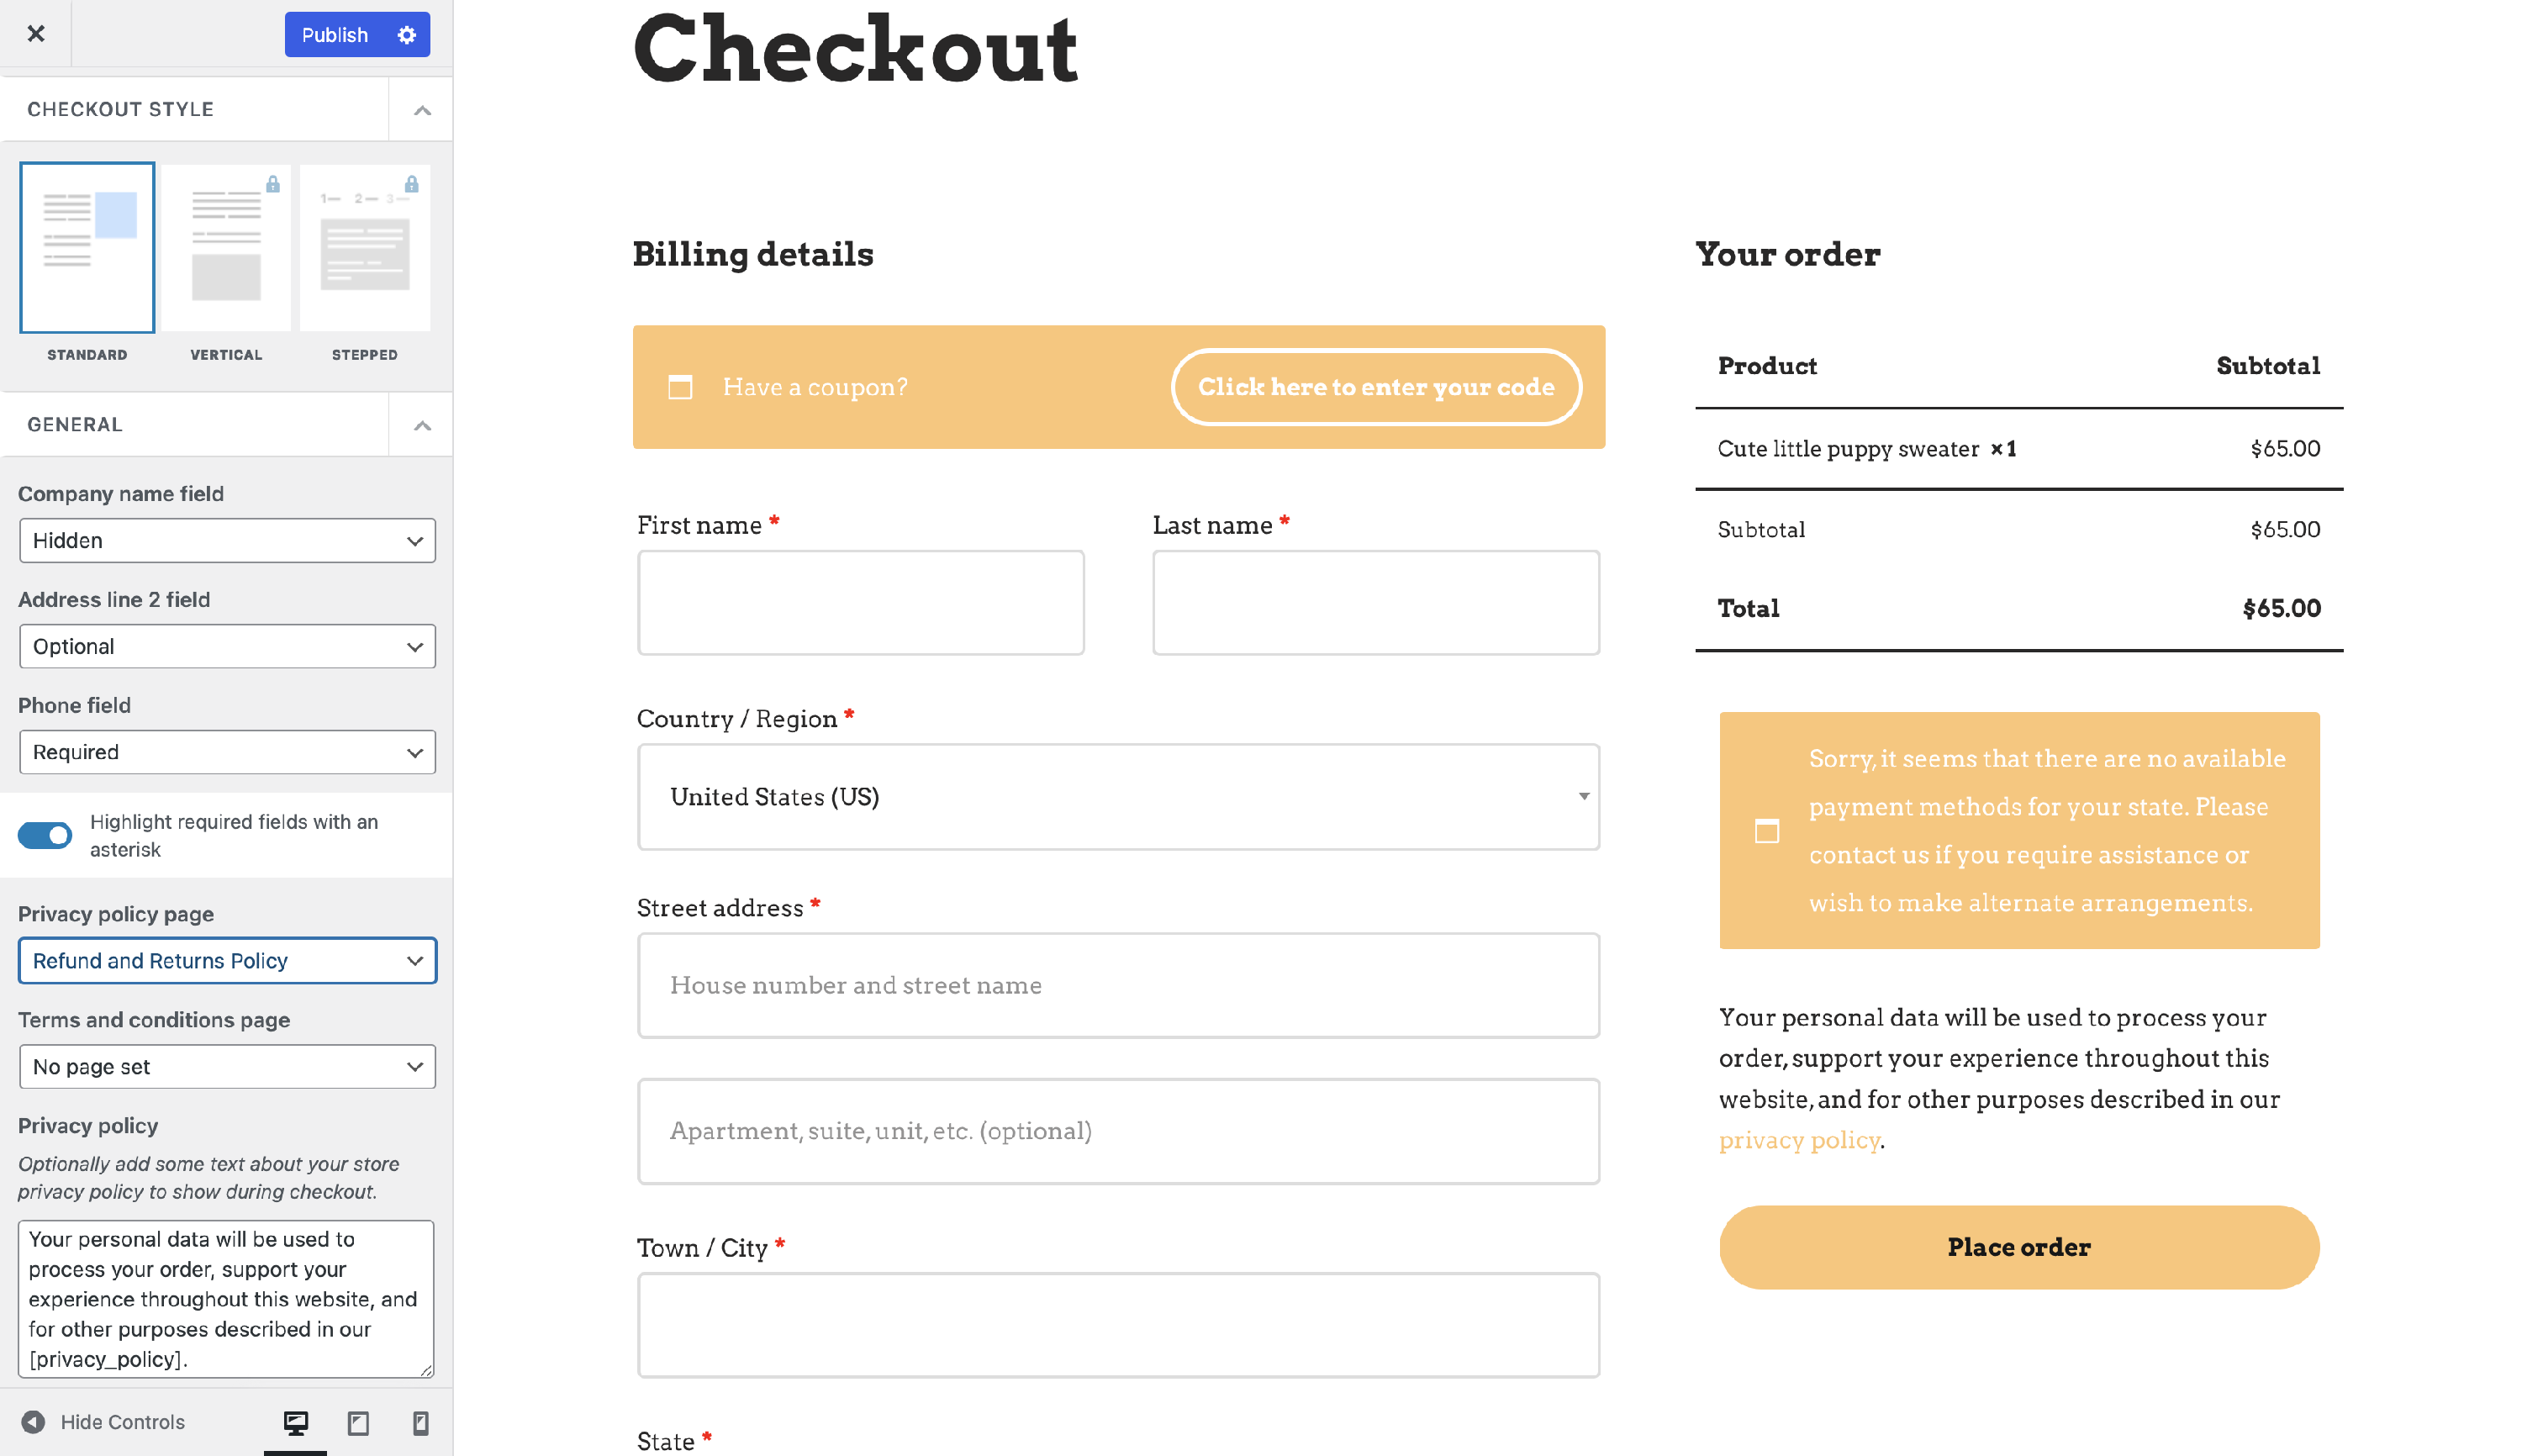Click here to enter your code

coord(1375,387)
